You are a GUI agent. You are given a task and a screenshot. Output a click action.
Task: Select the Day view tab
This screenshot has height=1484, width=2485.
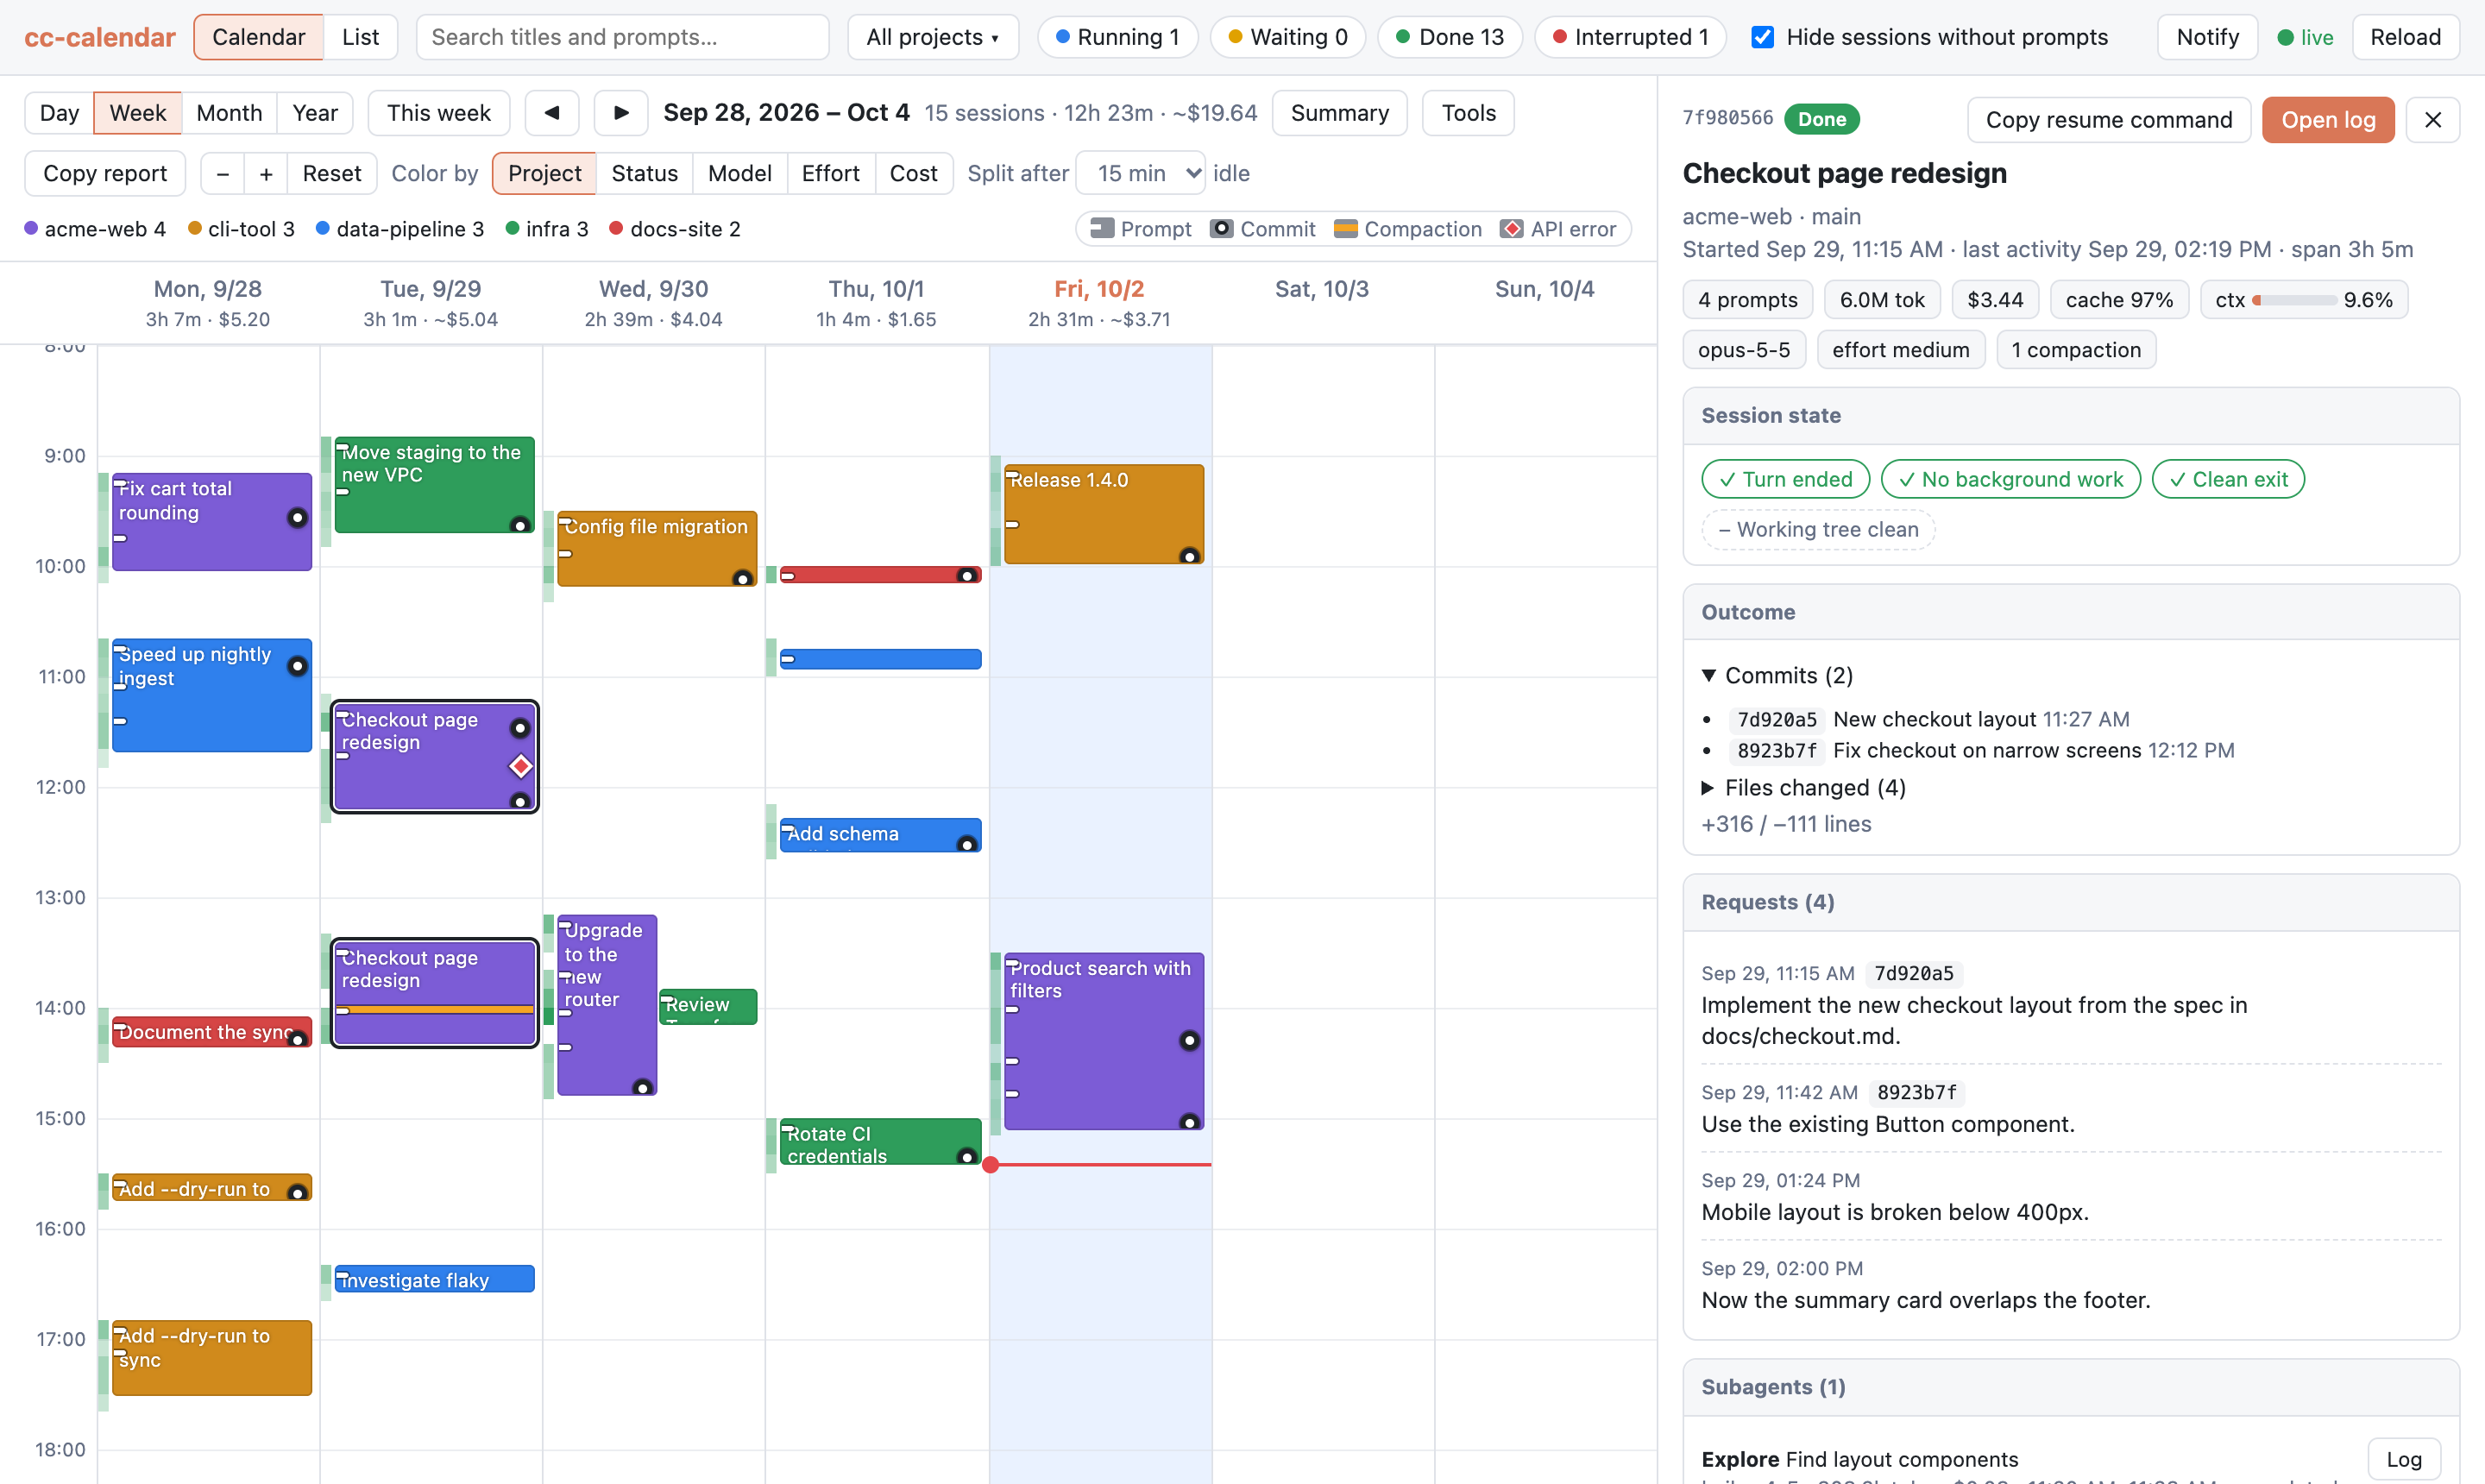pos(59,113)
